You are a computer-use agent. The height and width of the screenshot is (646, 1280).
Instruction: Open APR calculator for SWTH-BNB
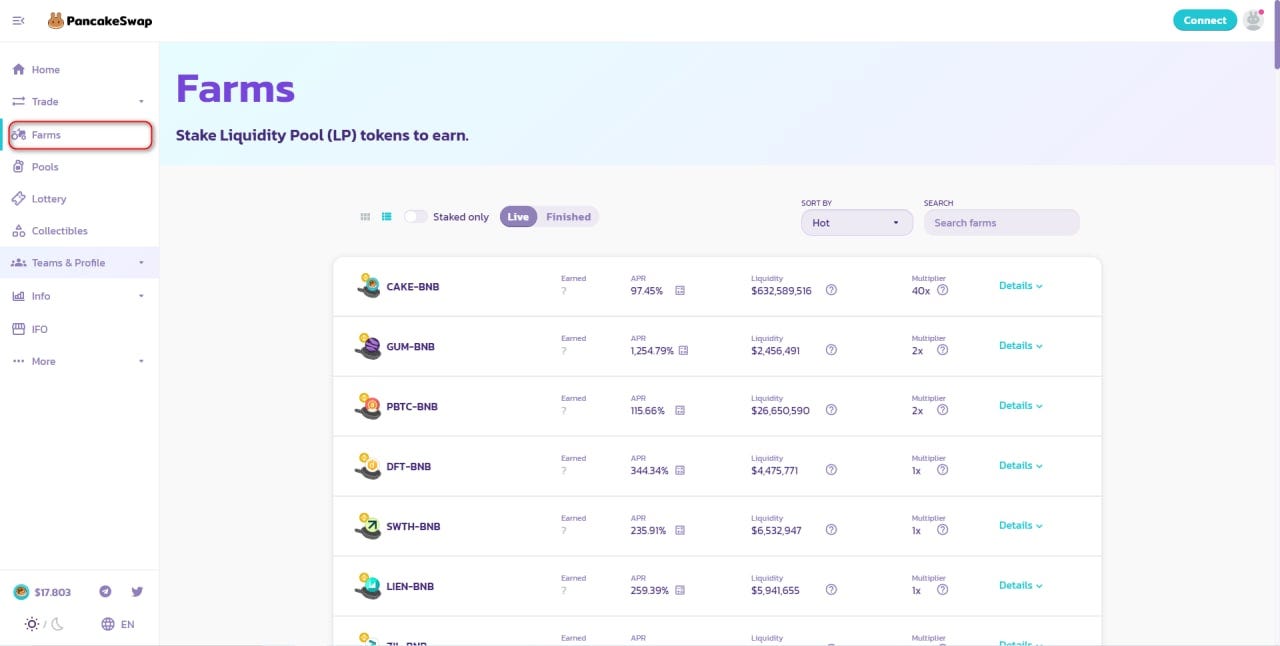point(680,531)
